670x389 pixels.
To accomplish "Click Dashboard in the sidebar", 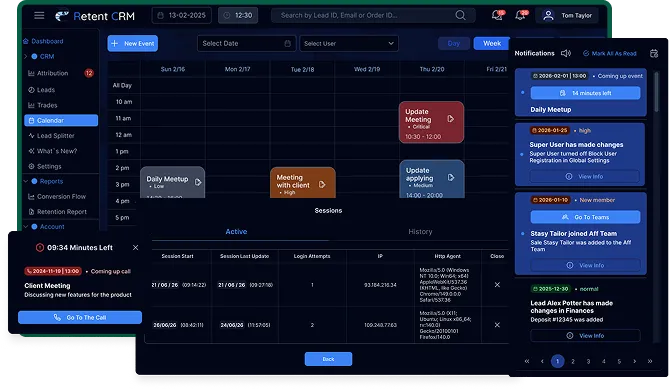I will pos(47,41).
